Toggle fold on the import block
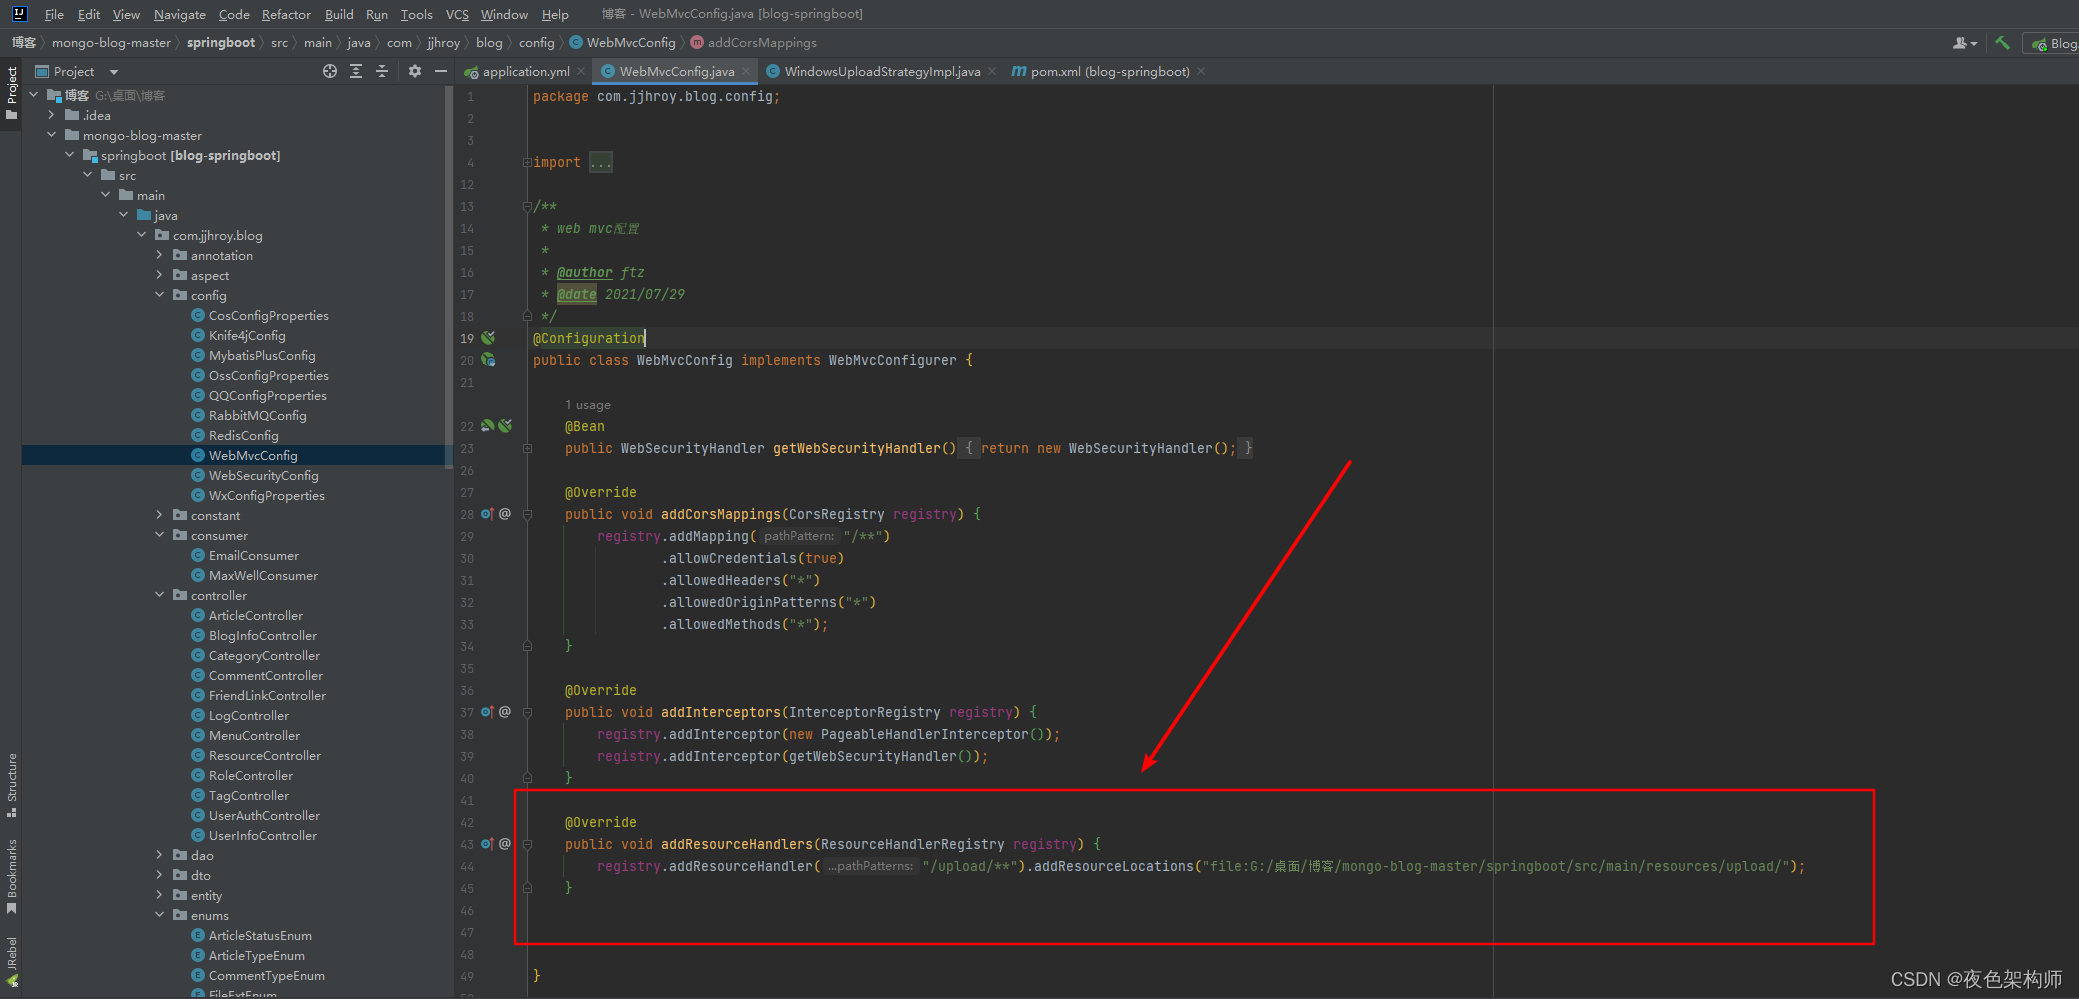Image resolution: width=2079 pixels, height=999 pixels. 527,163
